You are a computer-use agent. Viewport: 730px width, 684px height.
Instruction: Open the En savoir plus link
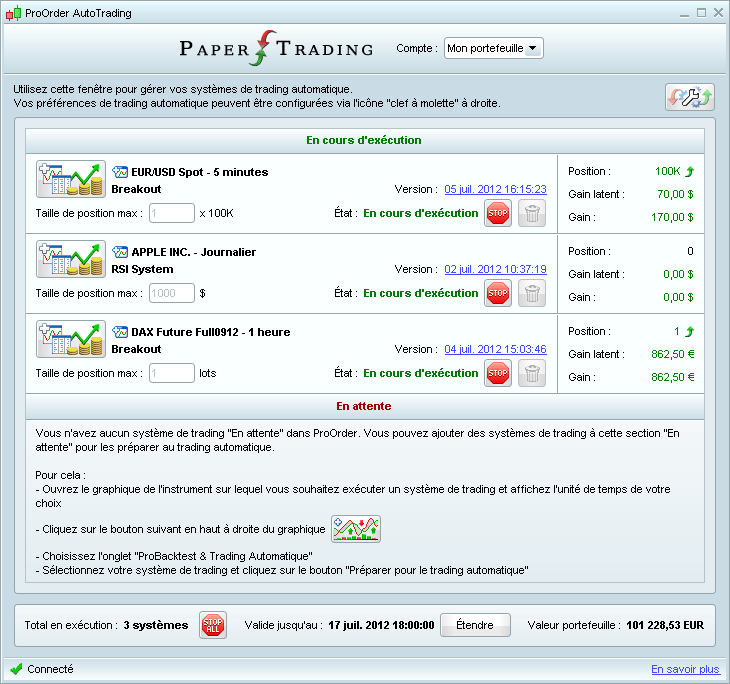[x=685, y=669]
